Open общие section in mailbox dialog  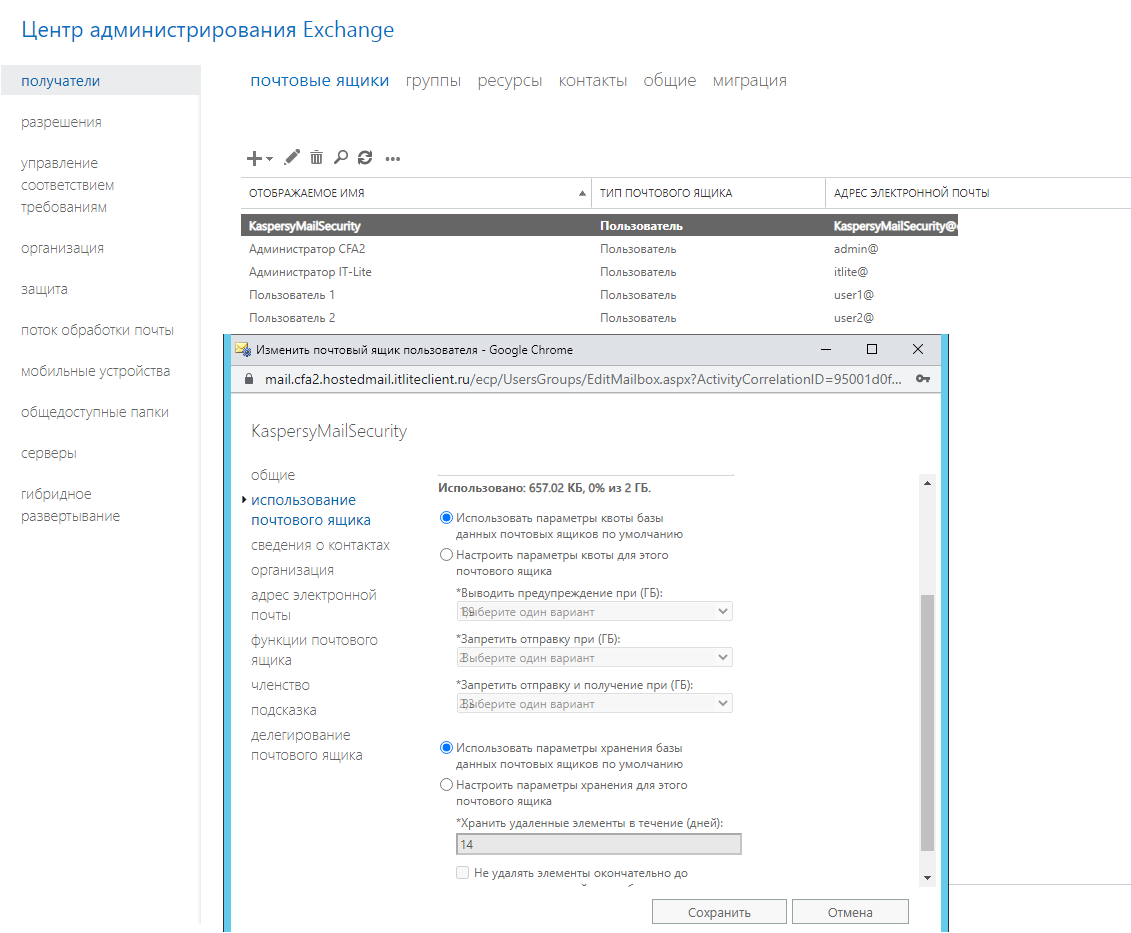273,475
